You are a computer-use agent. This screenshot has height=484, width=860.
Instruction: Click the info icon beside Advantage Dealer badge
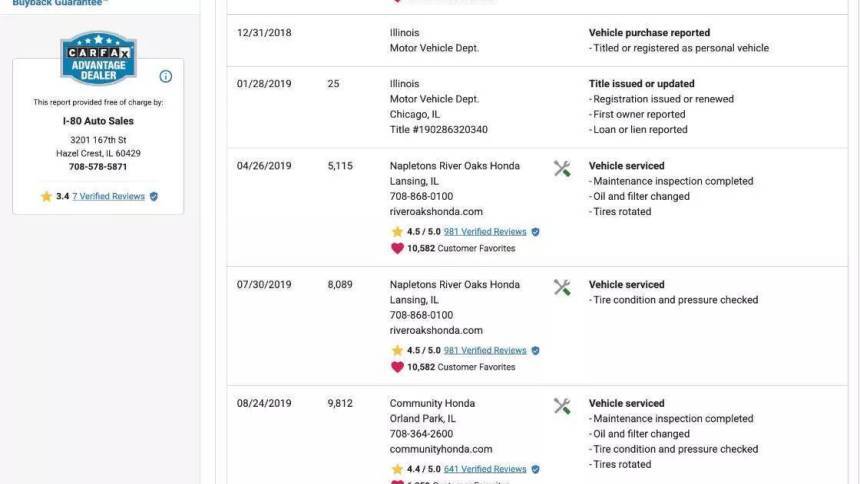coord(166,76)
